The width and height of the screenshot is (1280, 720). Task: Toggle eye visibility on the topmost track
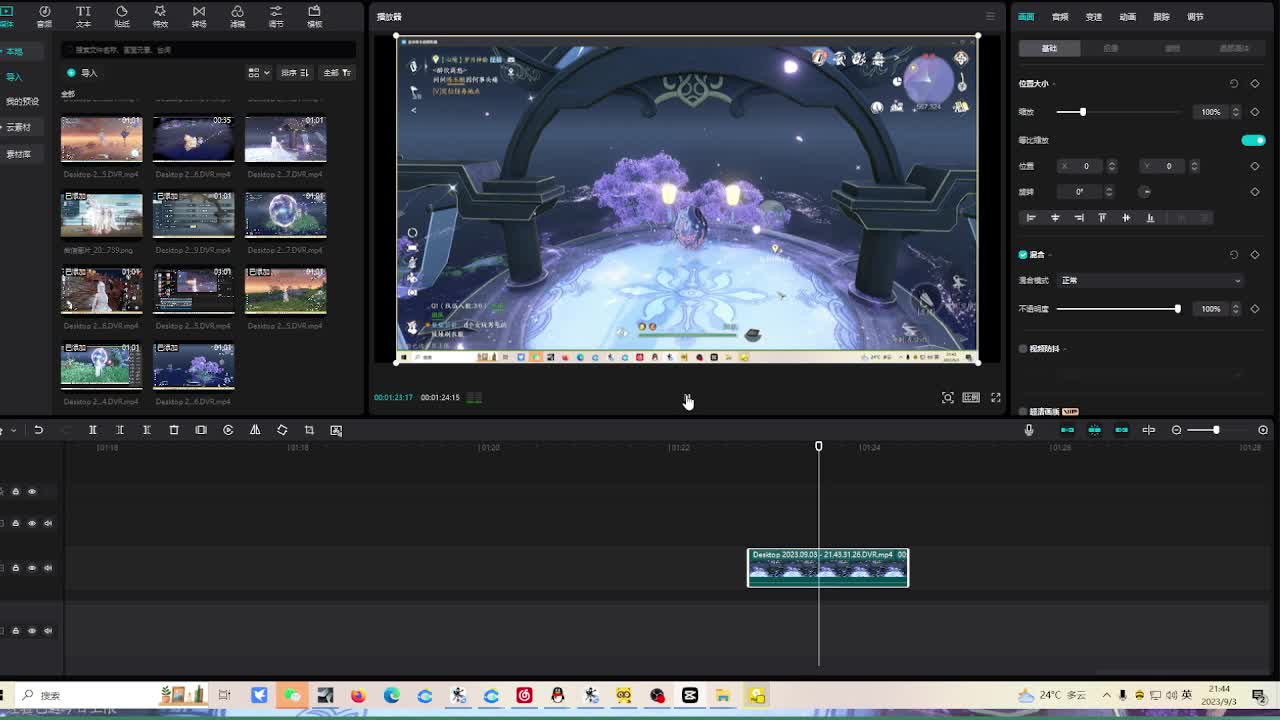pos(32,491)
